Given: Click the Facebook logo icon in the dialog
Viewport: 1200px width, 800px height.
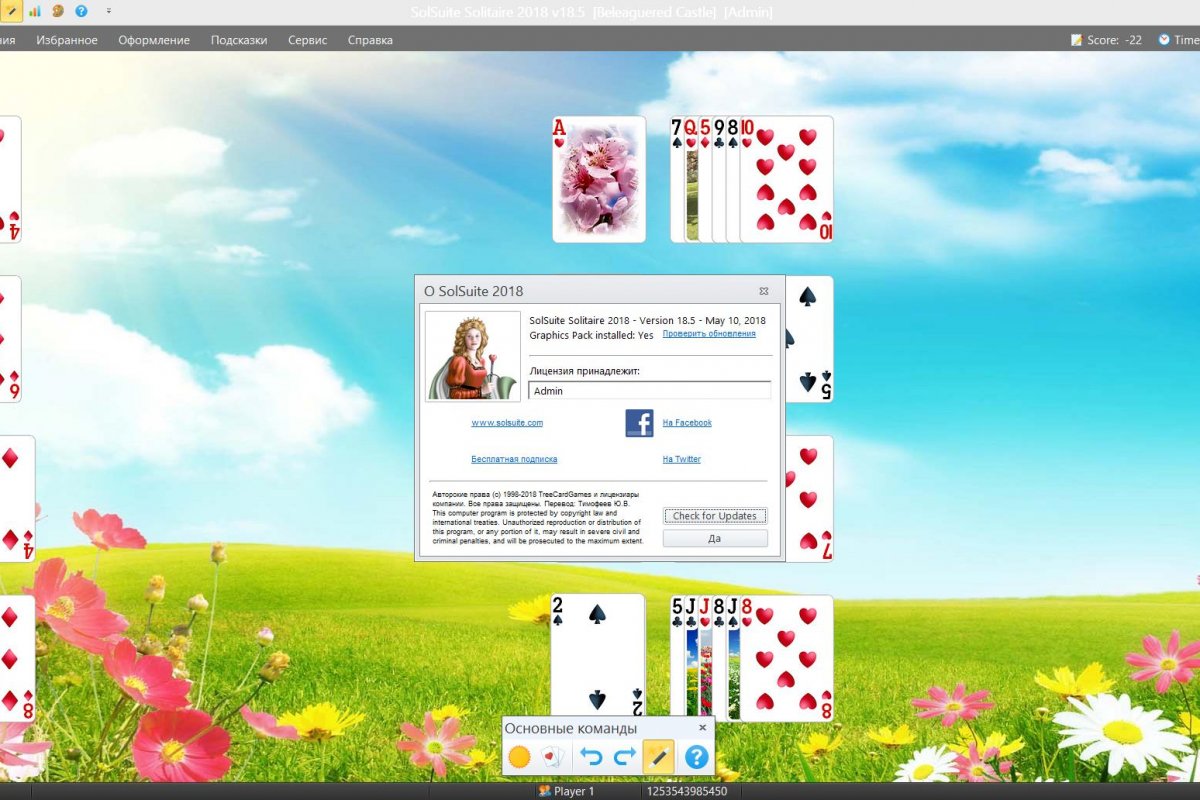Looking at the screenshot, I should click(639, 423).
